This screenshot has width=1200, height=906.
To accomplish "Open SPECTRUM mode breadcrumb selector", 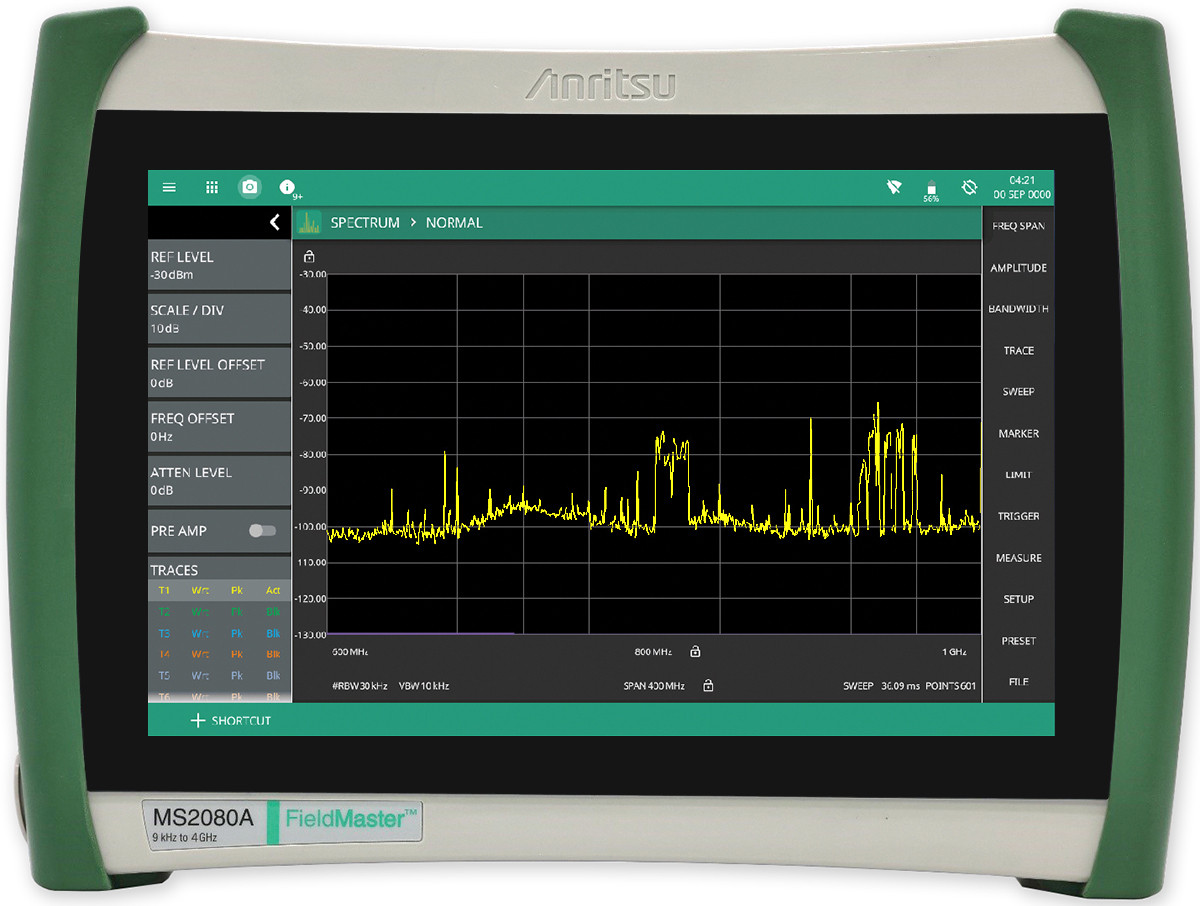I will tap(366, 222).
